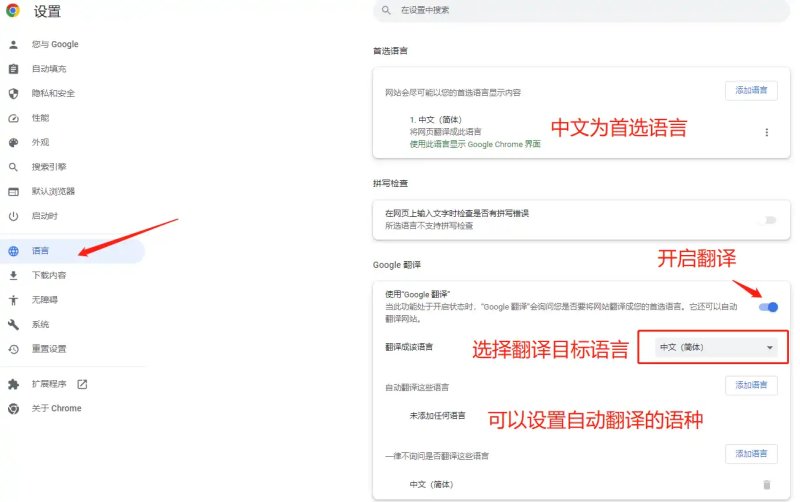Click the Chrome logo next to 设置
Screen dimensions: 800x502
(x=13, y=10)
